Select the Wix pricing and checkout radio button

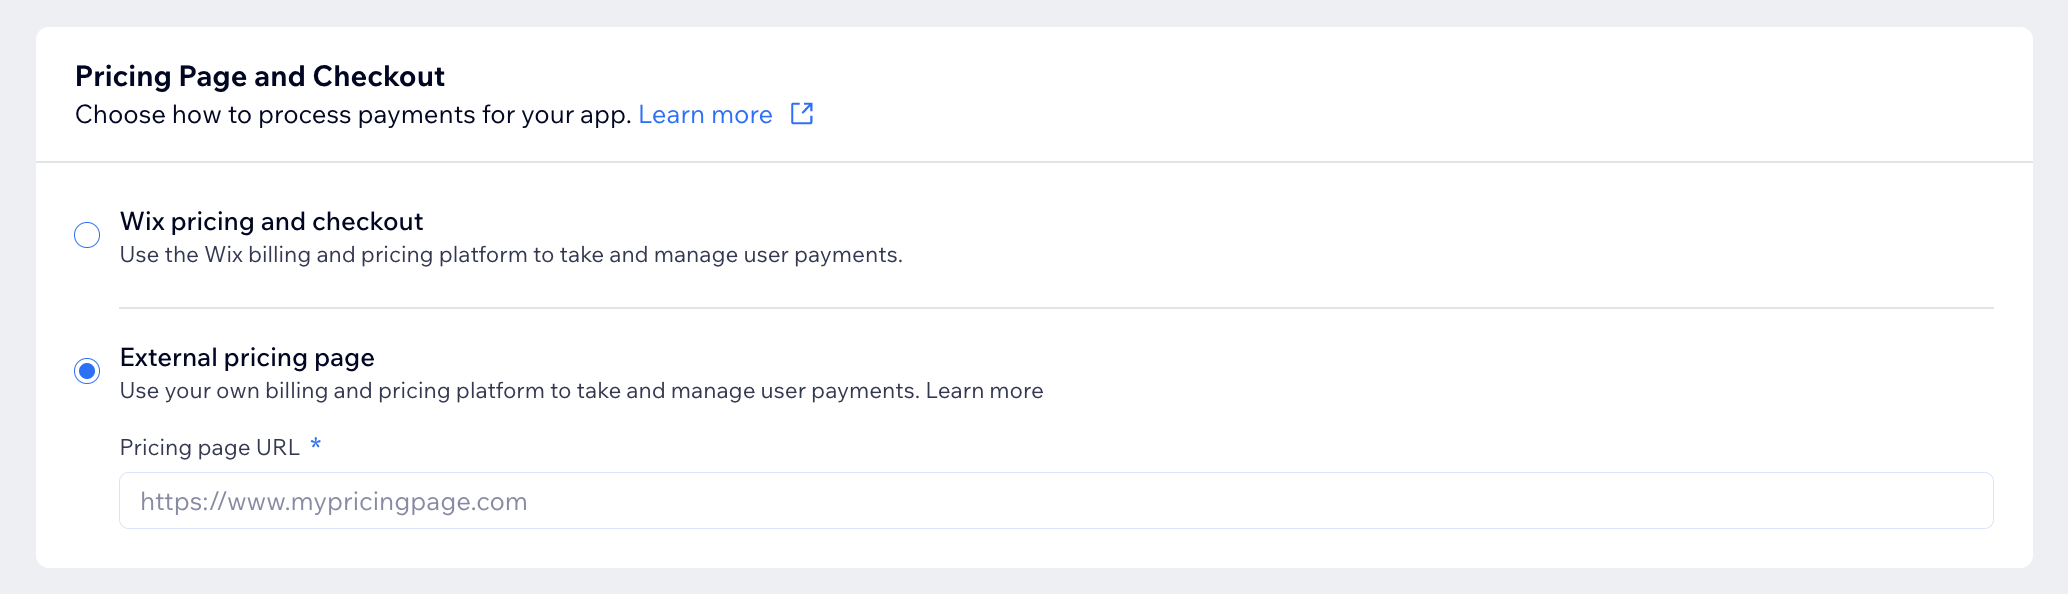click(x=87, y=235)
